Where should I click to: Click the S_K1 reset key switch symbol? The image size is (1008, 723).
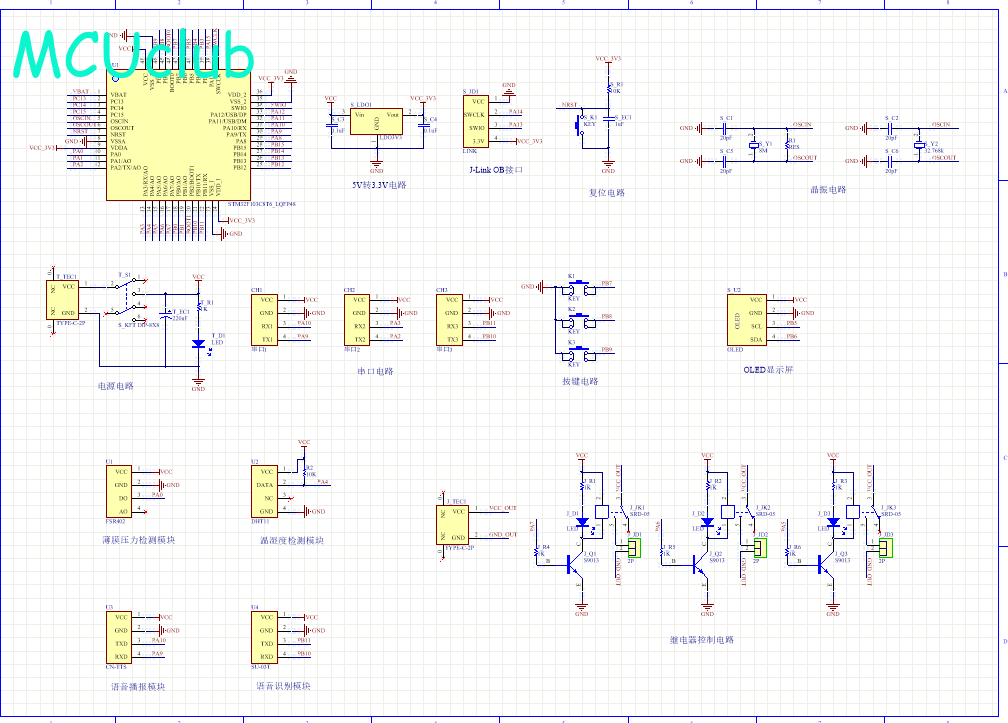pos(580,125)
